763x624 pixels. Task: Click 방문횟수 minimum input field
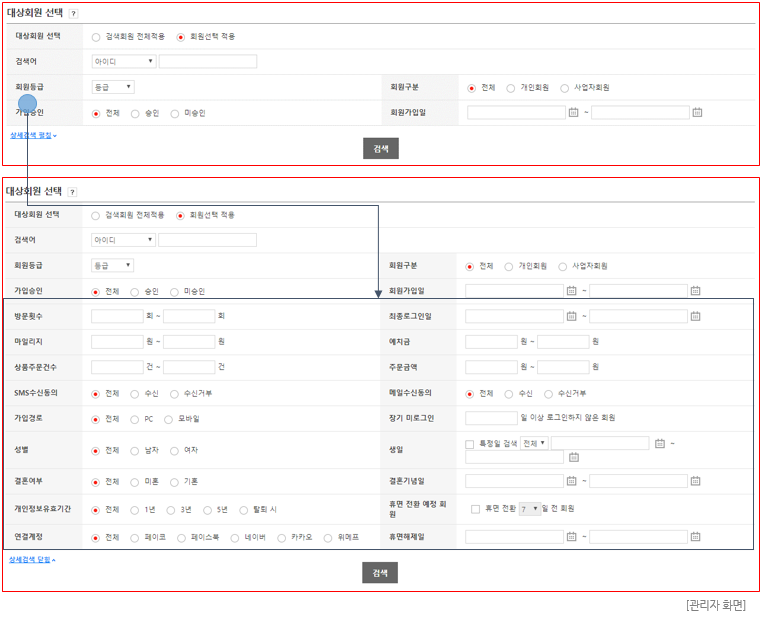coord(117,316)
